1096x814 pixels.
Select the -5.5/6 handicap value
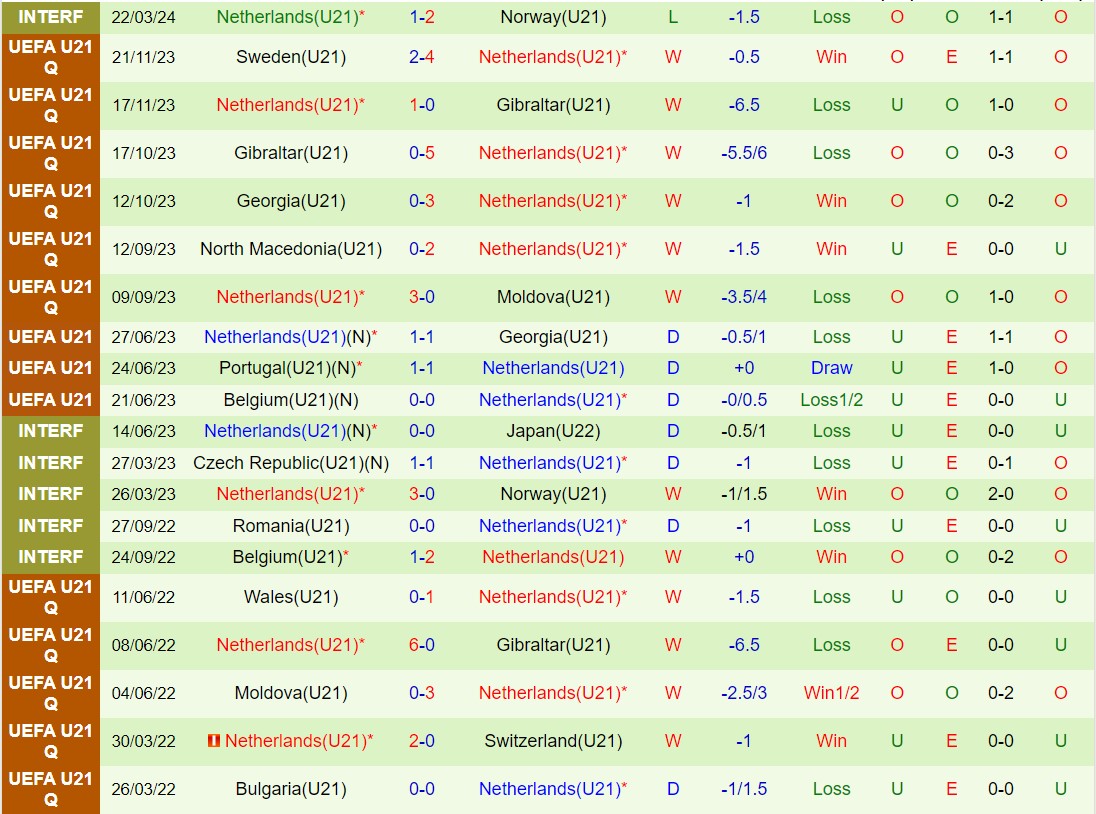[744, 153]
